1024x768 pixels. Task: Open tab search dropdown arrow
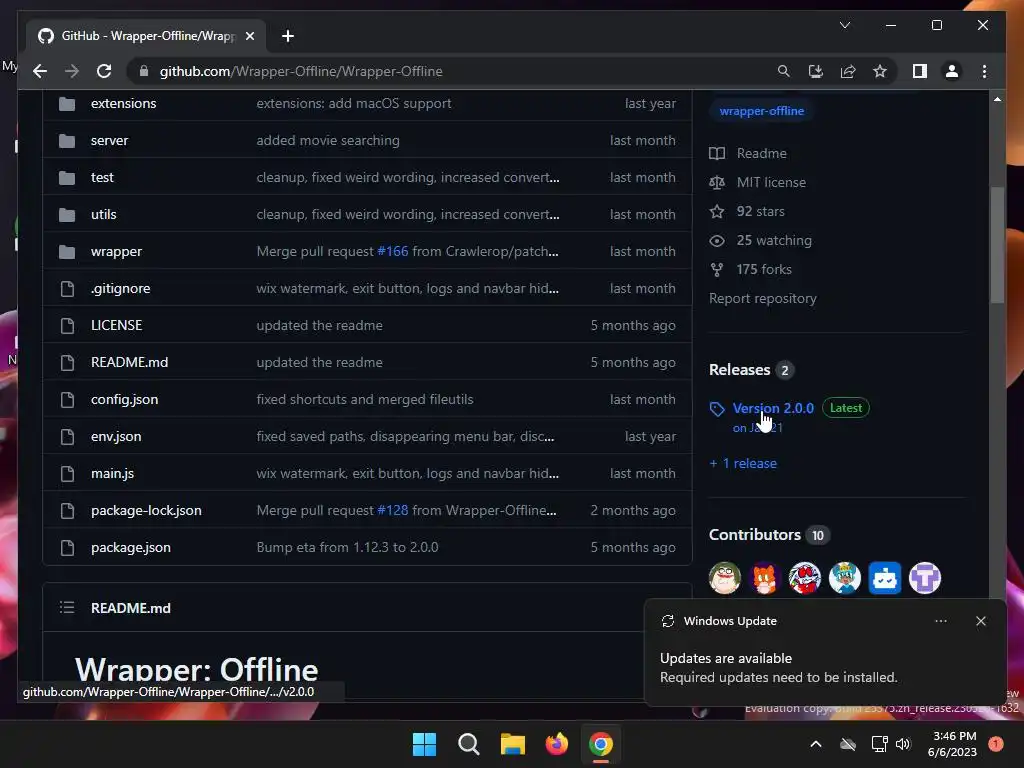pos(844,25)
